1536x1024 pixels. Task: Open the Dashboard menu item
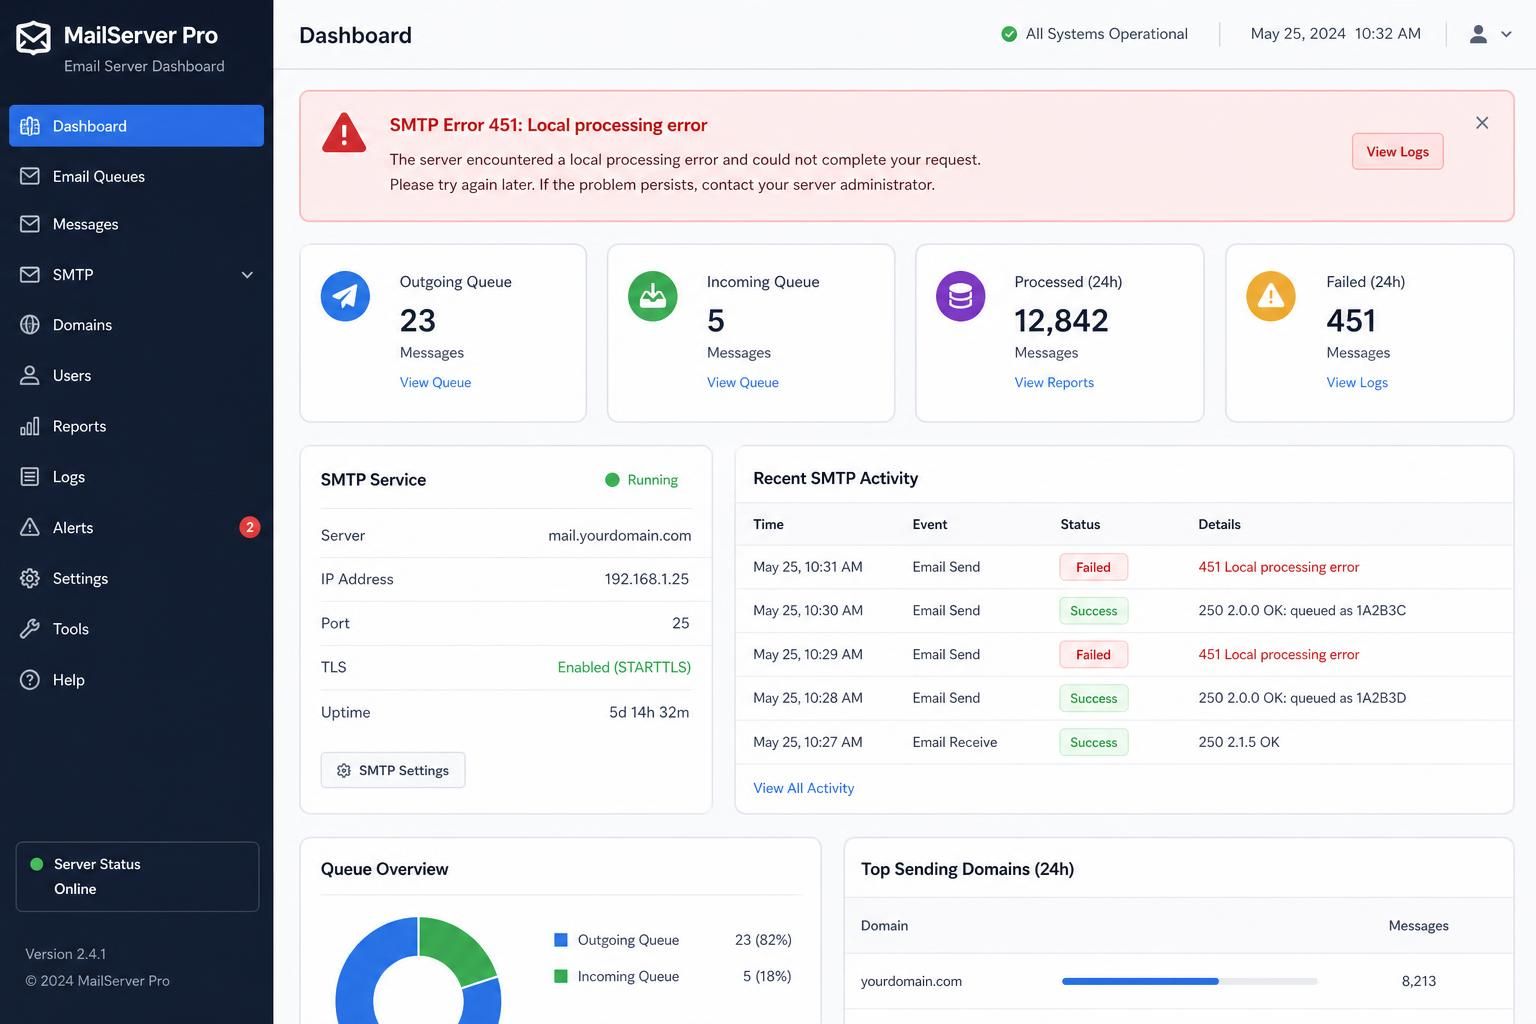tap(137, 126)
